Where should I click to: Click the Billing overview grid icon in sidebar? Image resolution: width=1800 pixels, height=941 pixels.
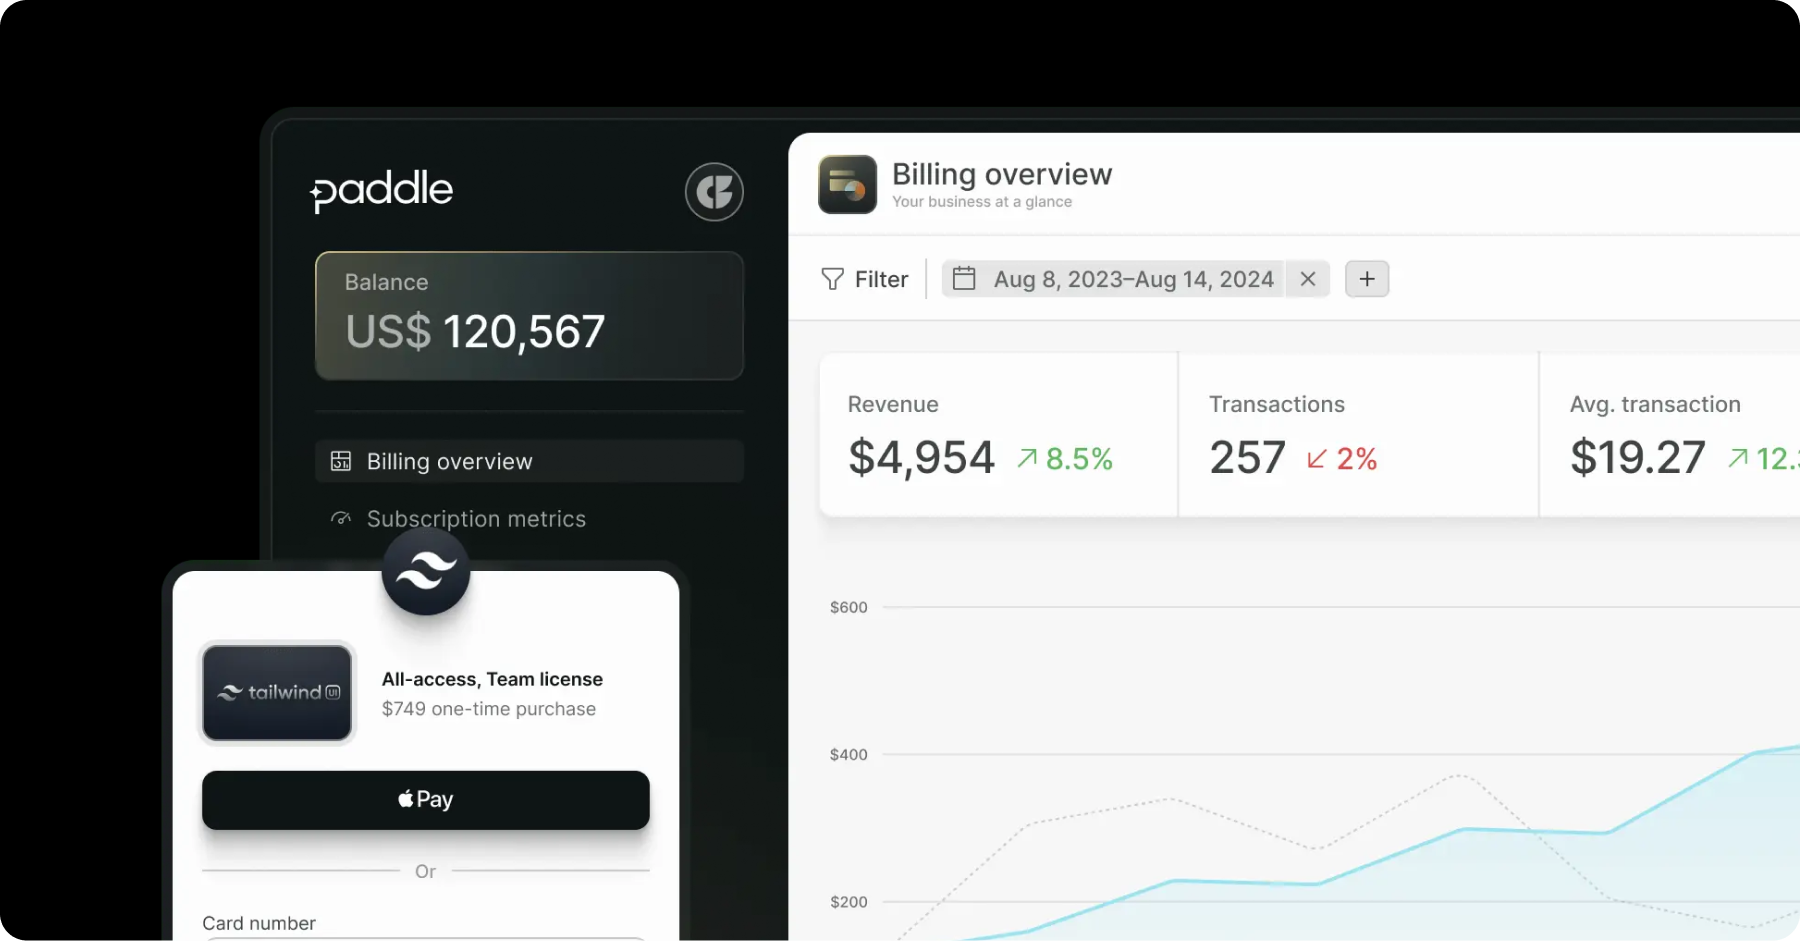pyautogui.click(x=341, y=461)
